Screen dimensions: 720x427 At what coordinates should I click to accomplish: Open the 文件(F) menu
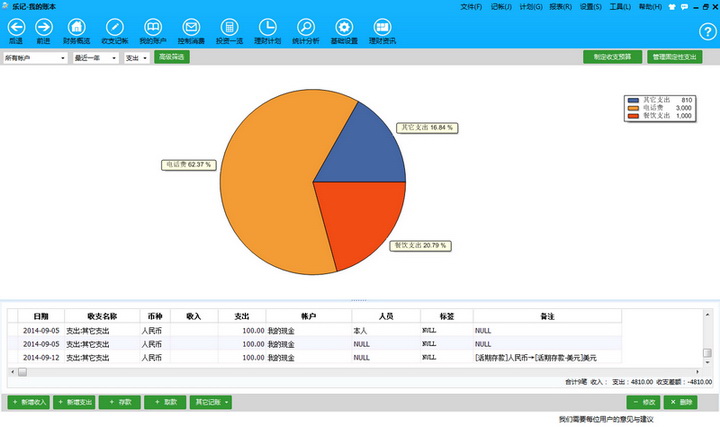point(471,7)
